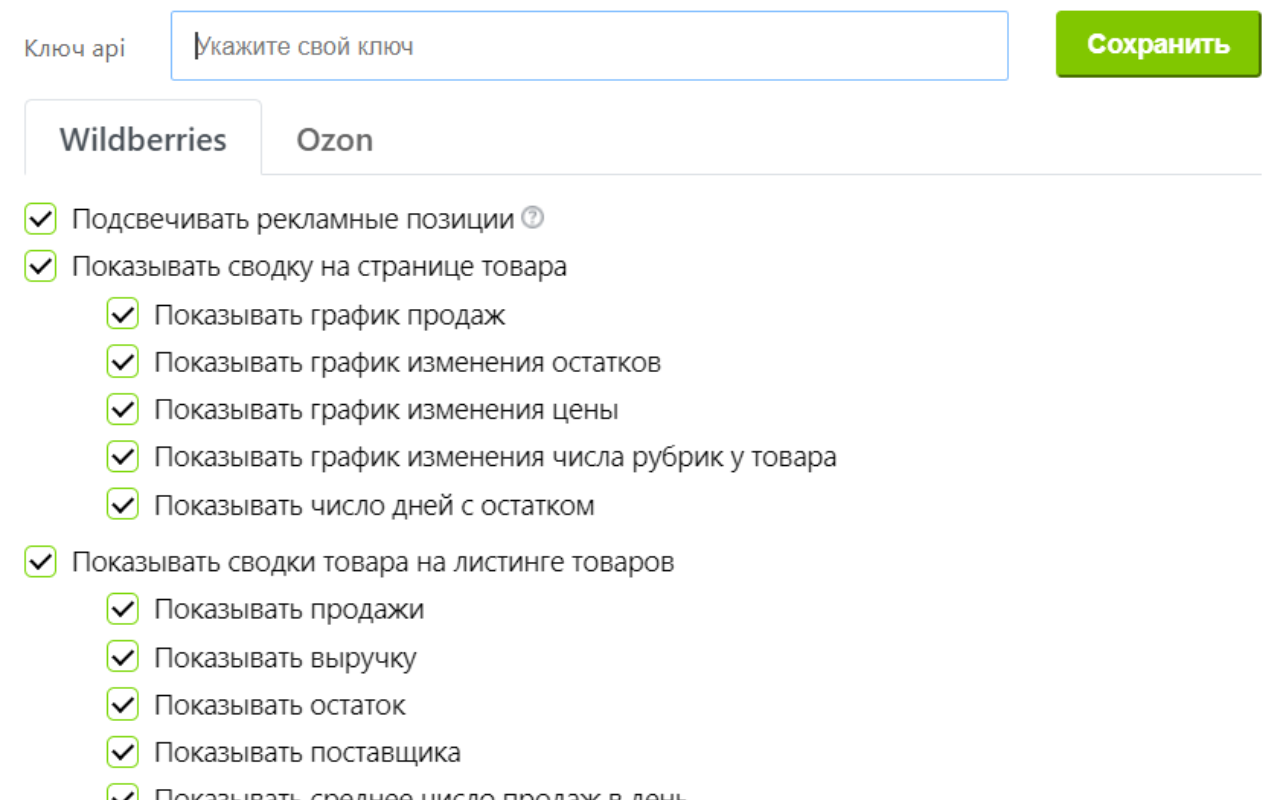Screen dimensions: 1280x800
Task: Disable the Показывать поставщика checkbox
Action: [x=122, y=752]
